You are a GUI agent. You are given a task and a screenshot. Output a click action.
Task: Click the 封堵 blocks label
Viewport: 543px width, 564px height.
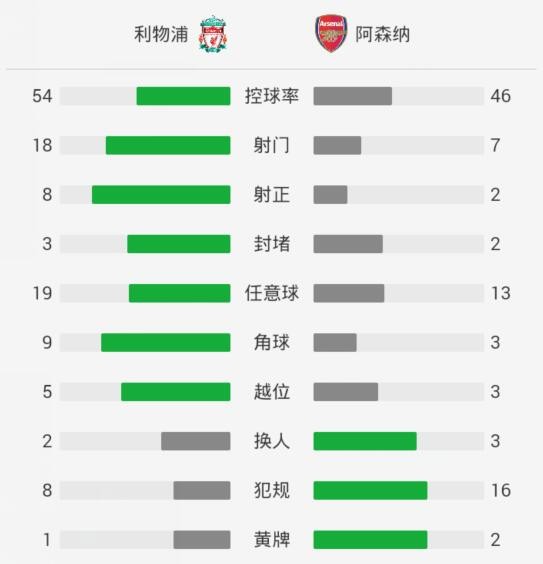(x=272, y=244)
